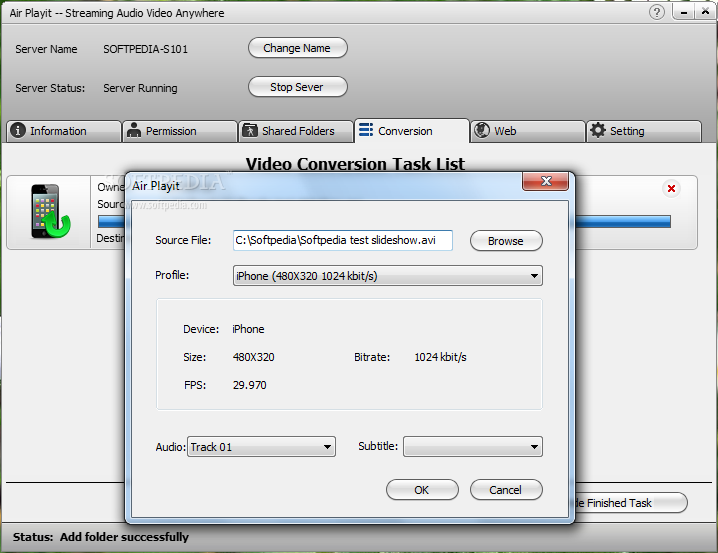Image resolution: width=718 pixels, height=553 pixels.
Task: Click the Add folder successfully status text
Action: click(x=124, y=537)
